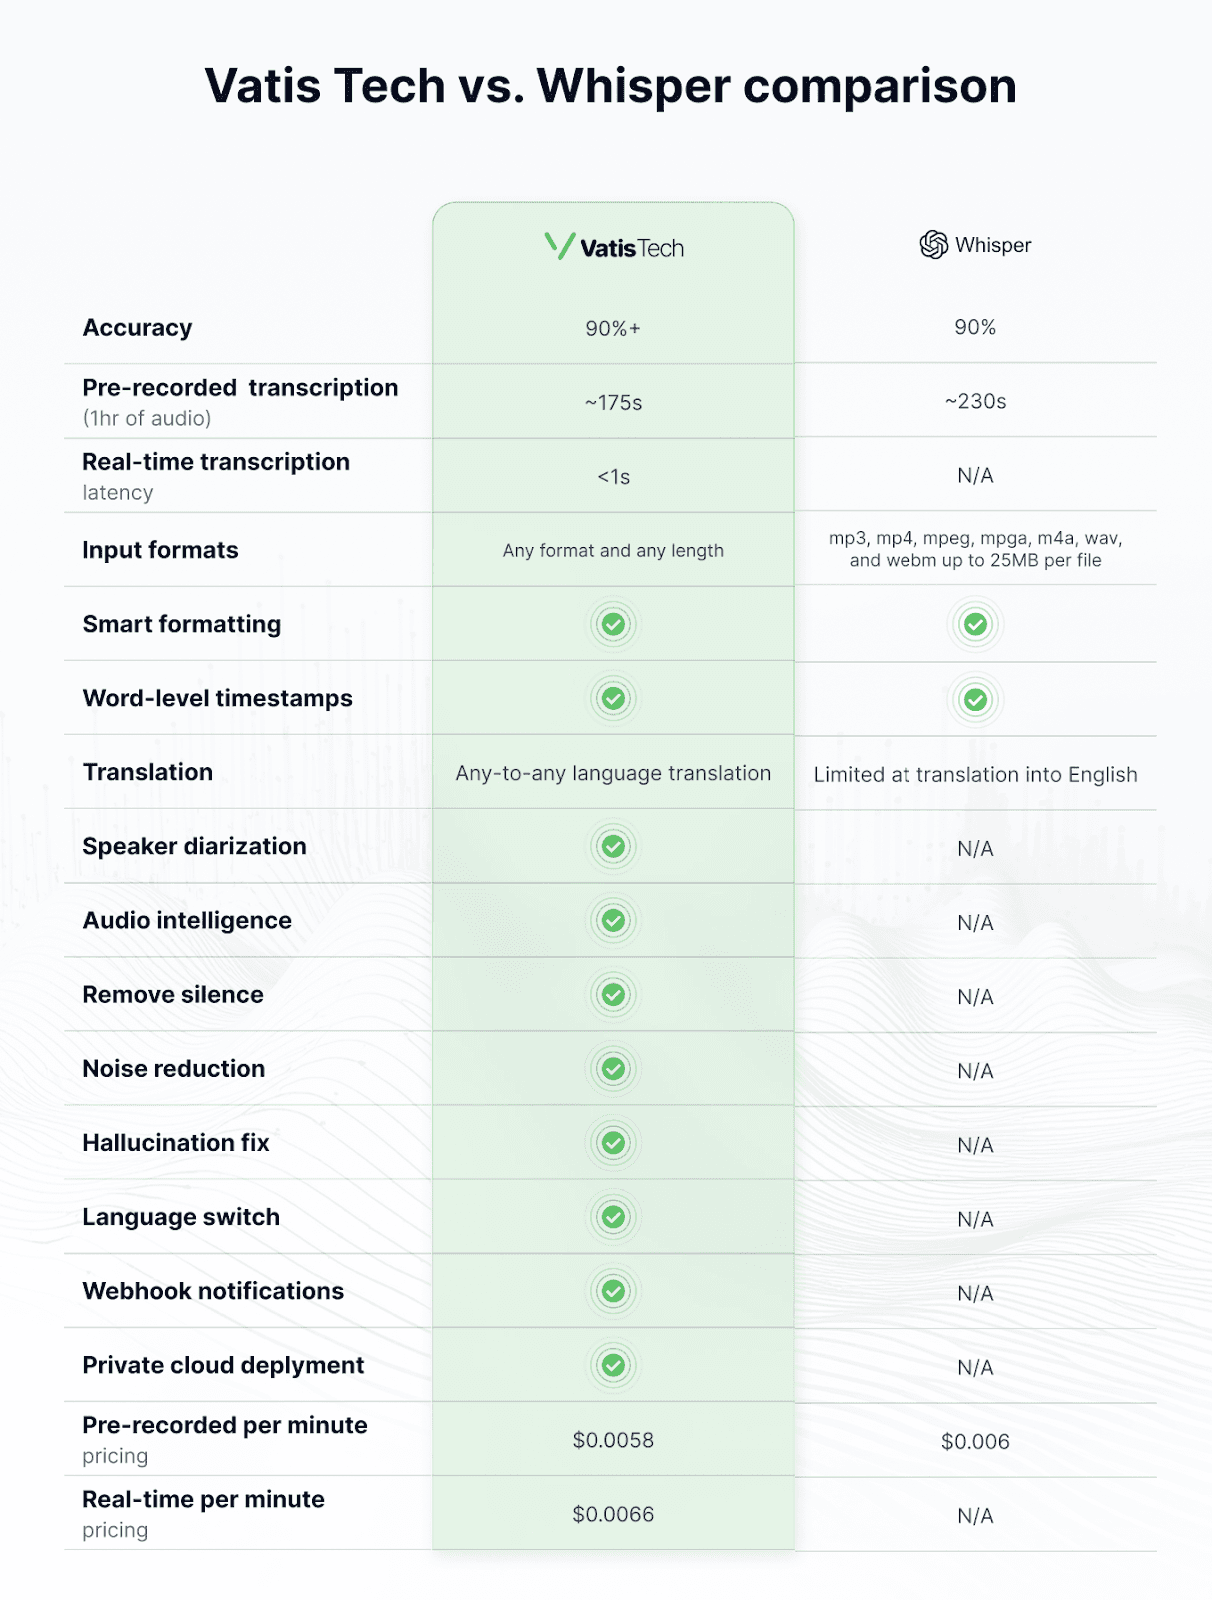Viewport: 1212px width, 1600px height.
Task: Click Noise reduction green checkmark
Action: click(613, 1068)
